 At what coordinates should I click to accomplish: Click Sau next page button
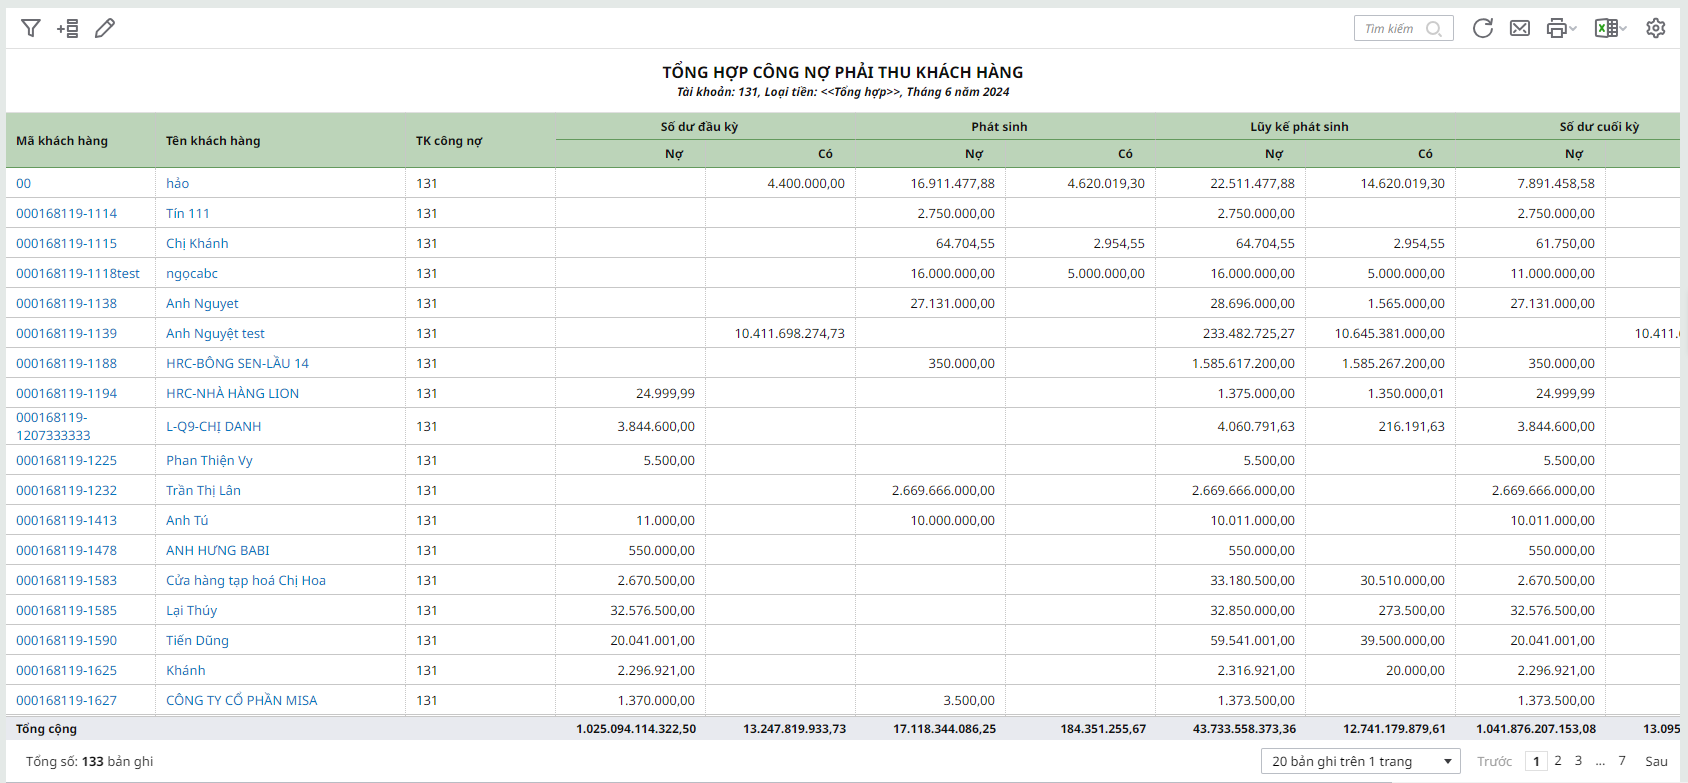1657,761
